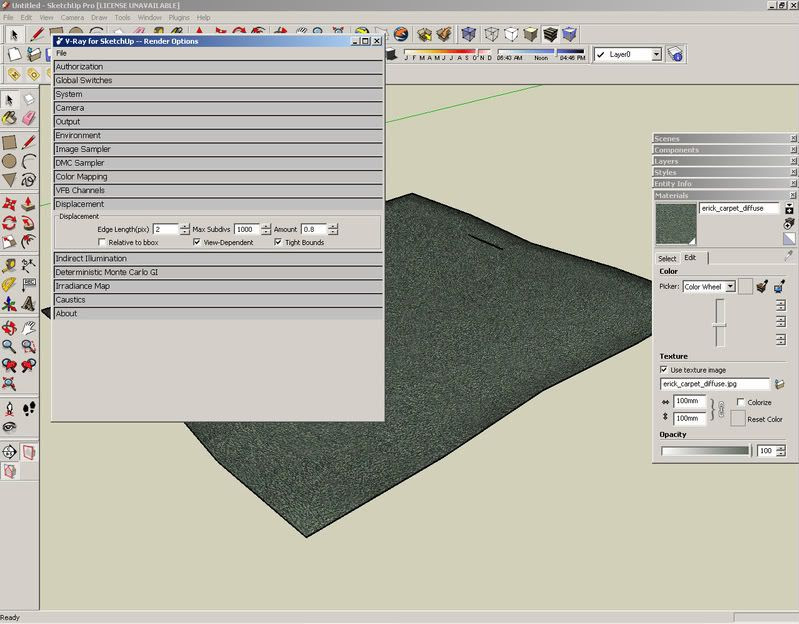Open the File menu in Render Options
Viewport: 799px width, 624px height.
[61, 53]
